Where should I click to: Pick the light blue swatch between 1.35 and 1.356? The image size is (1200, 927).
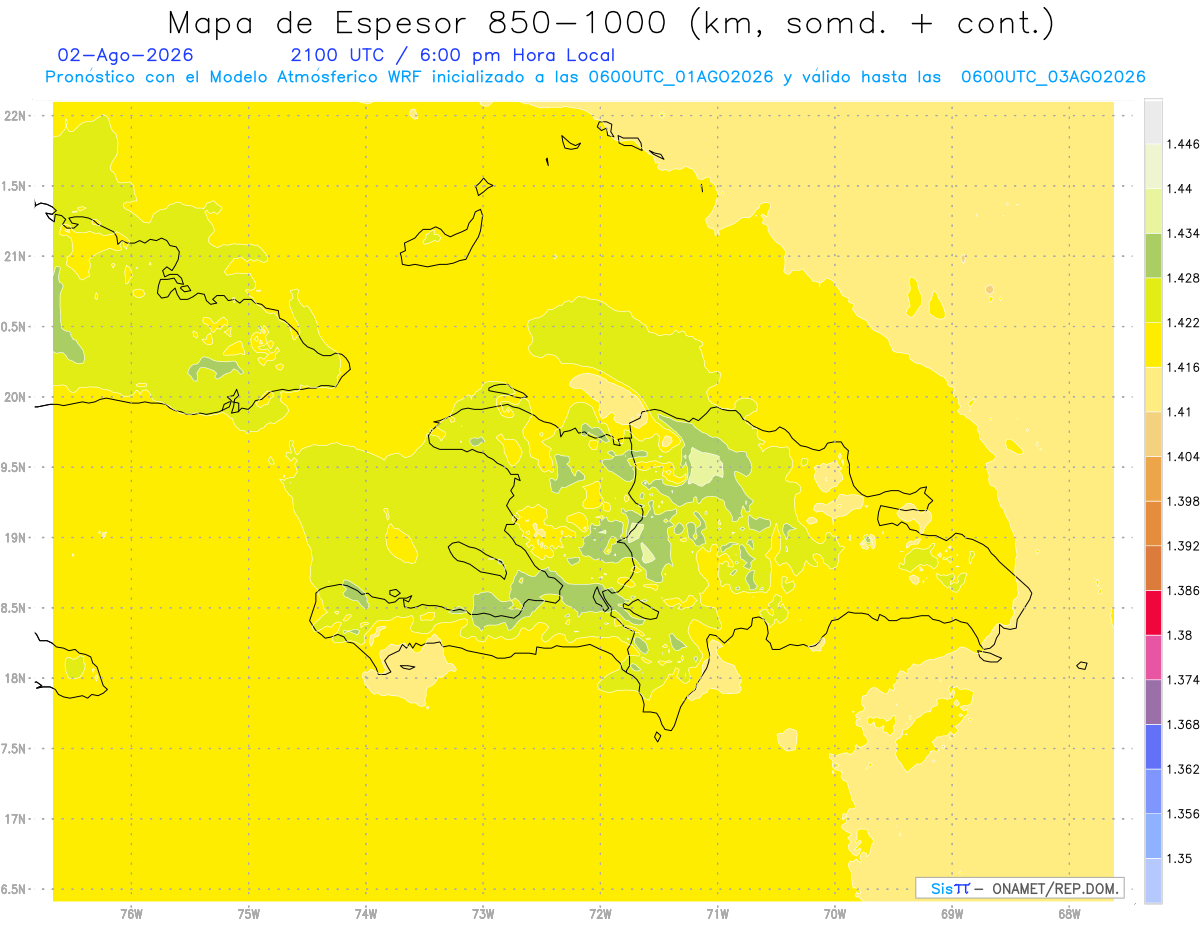[1154, 836]
